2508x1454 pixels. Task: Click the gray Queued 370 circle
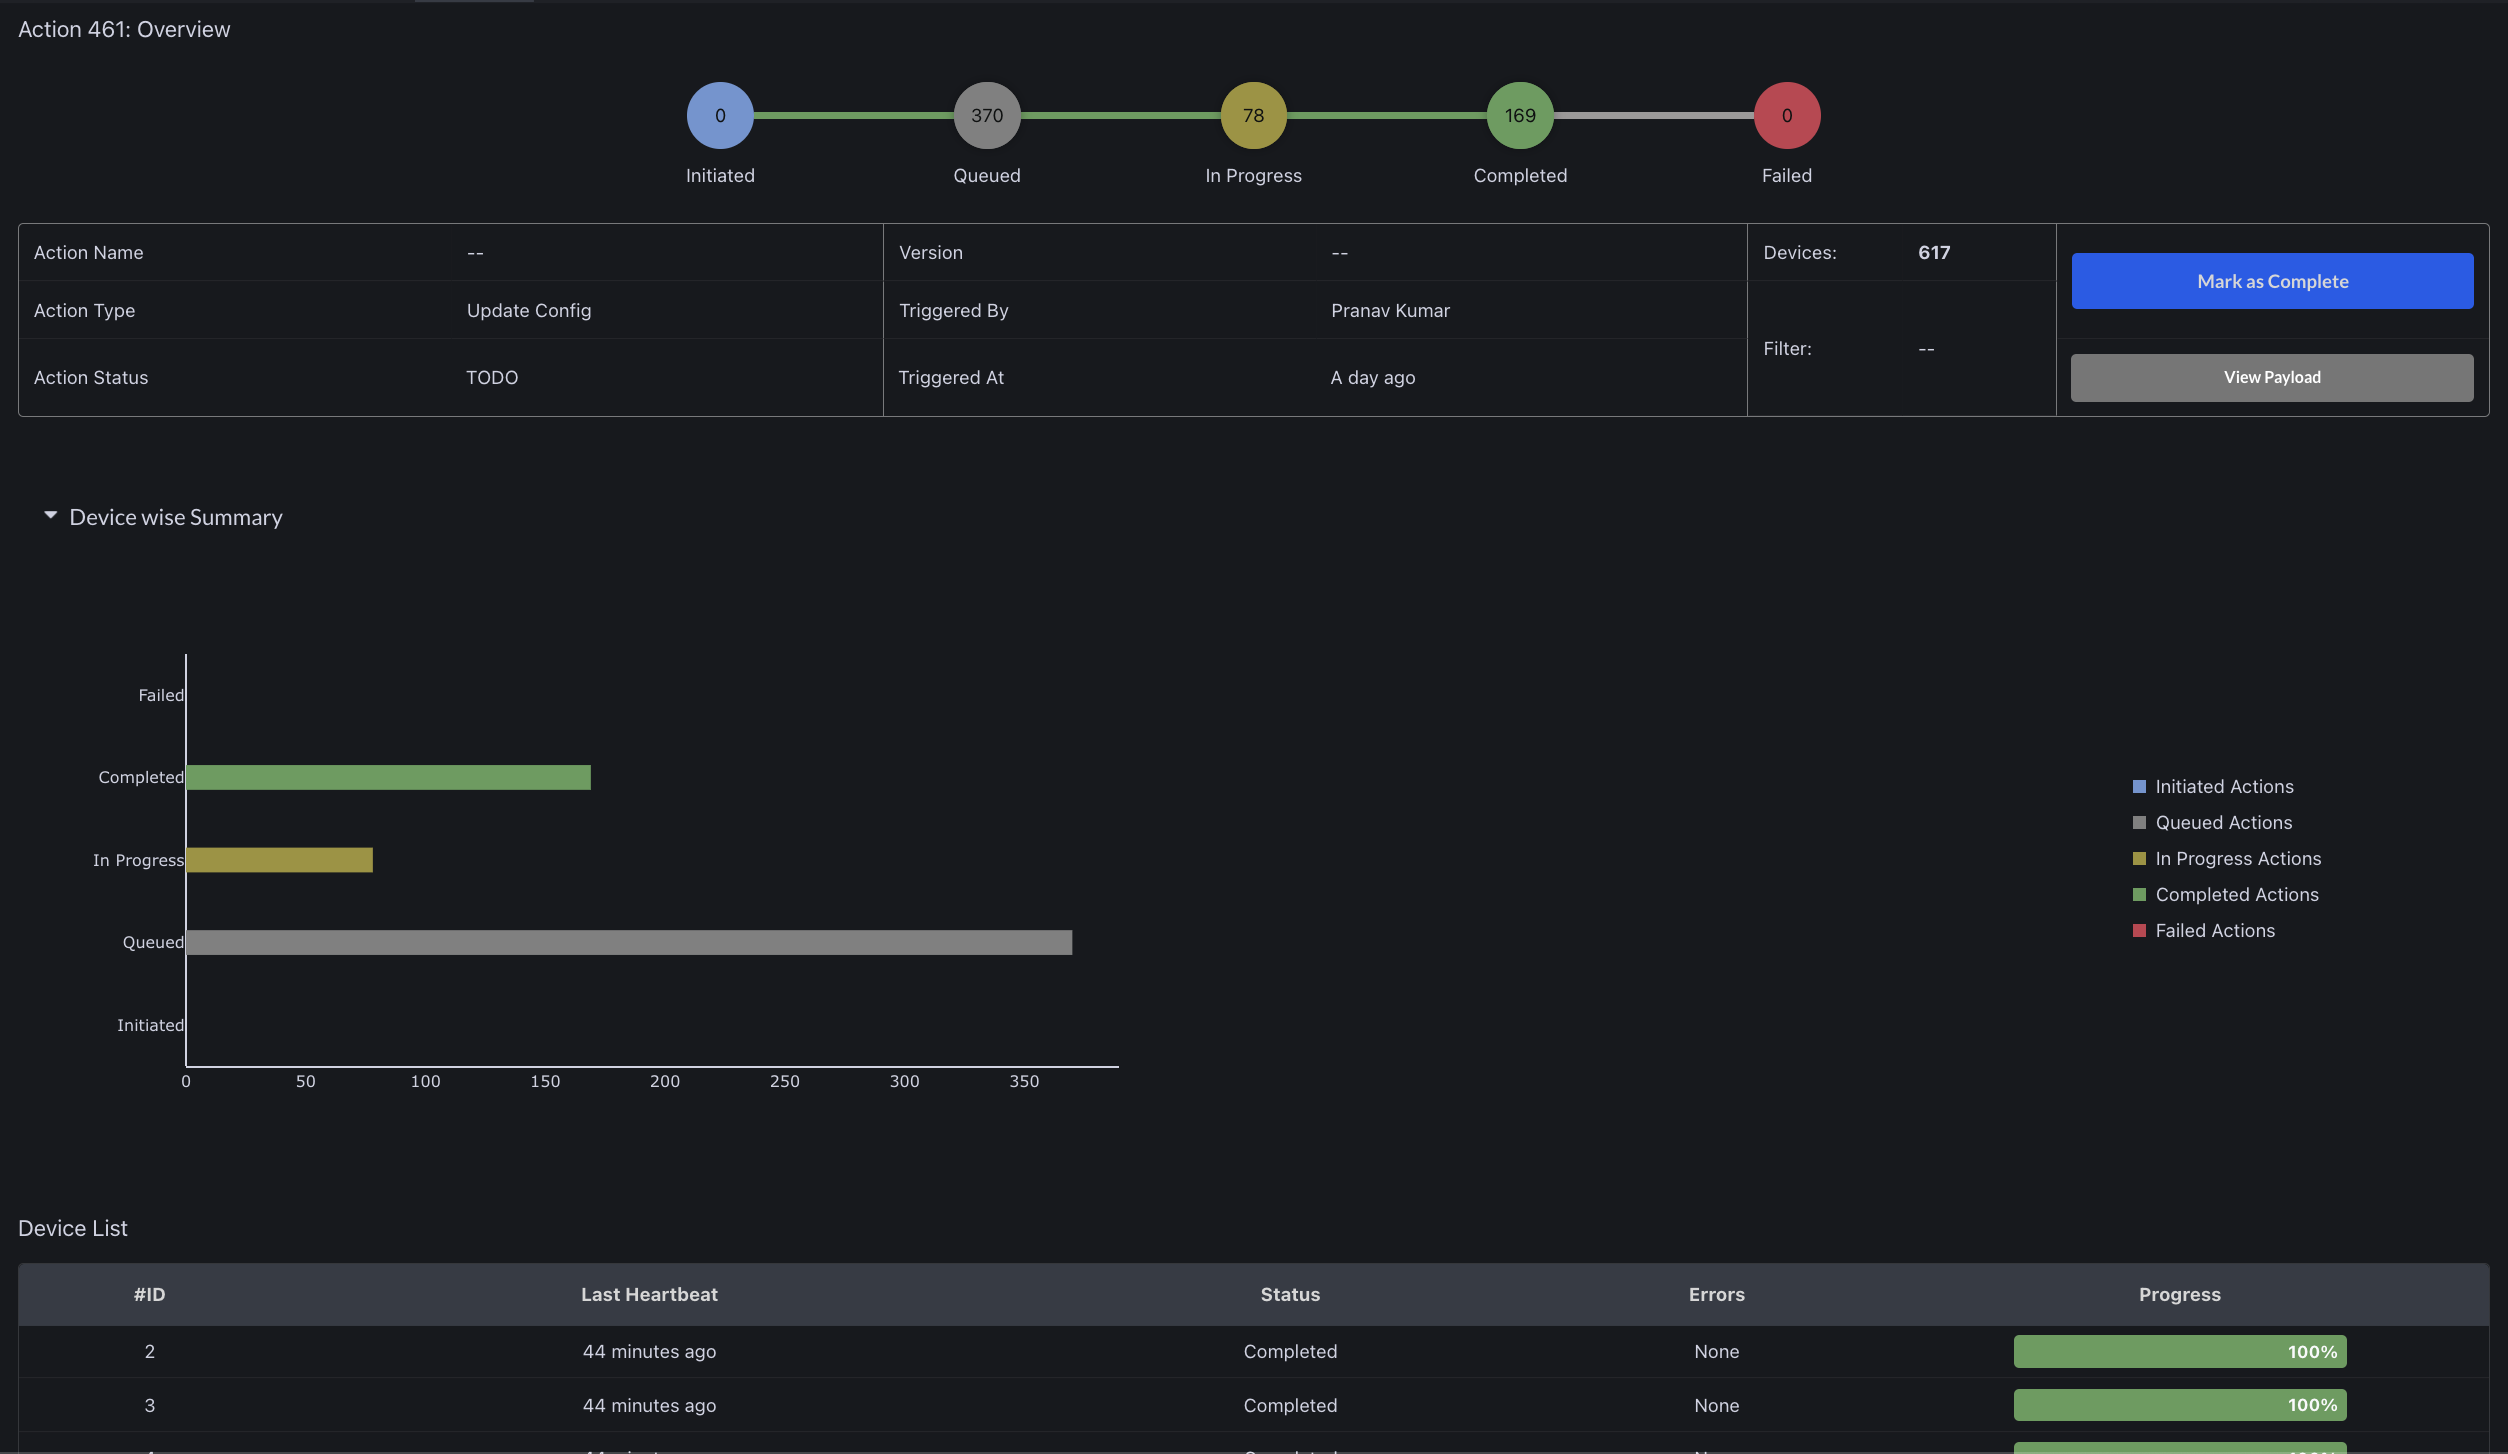coord(986,115)
